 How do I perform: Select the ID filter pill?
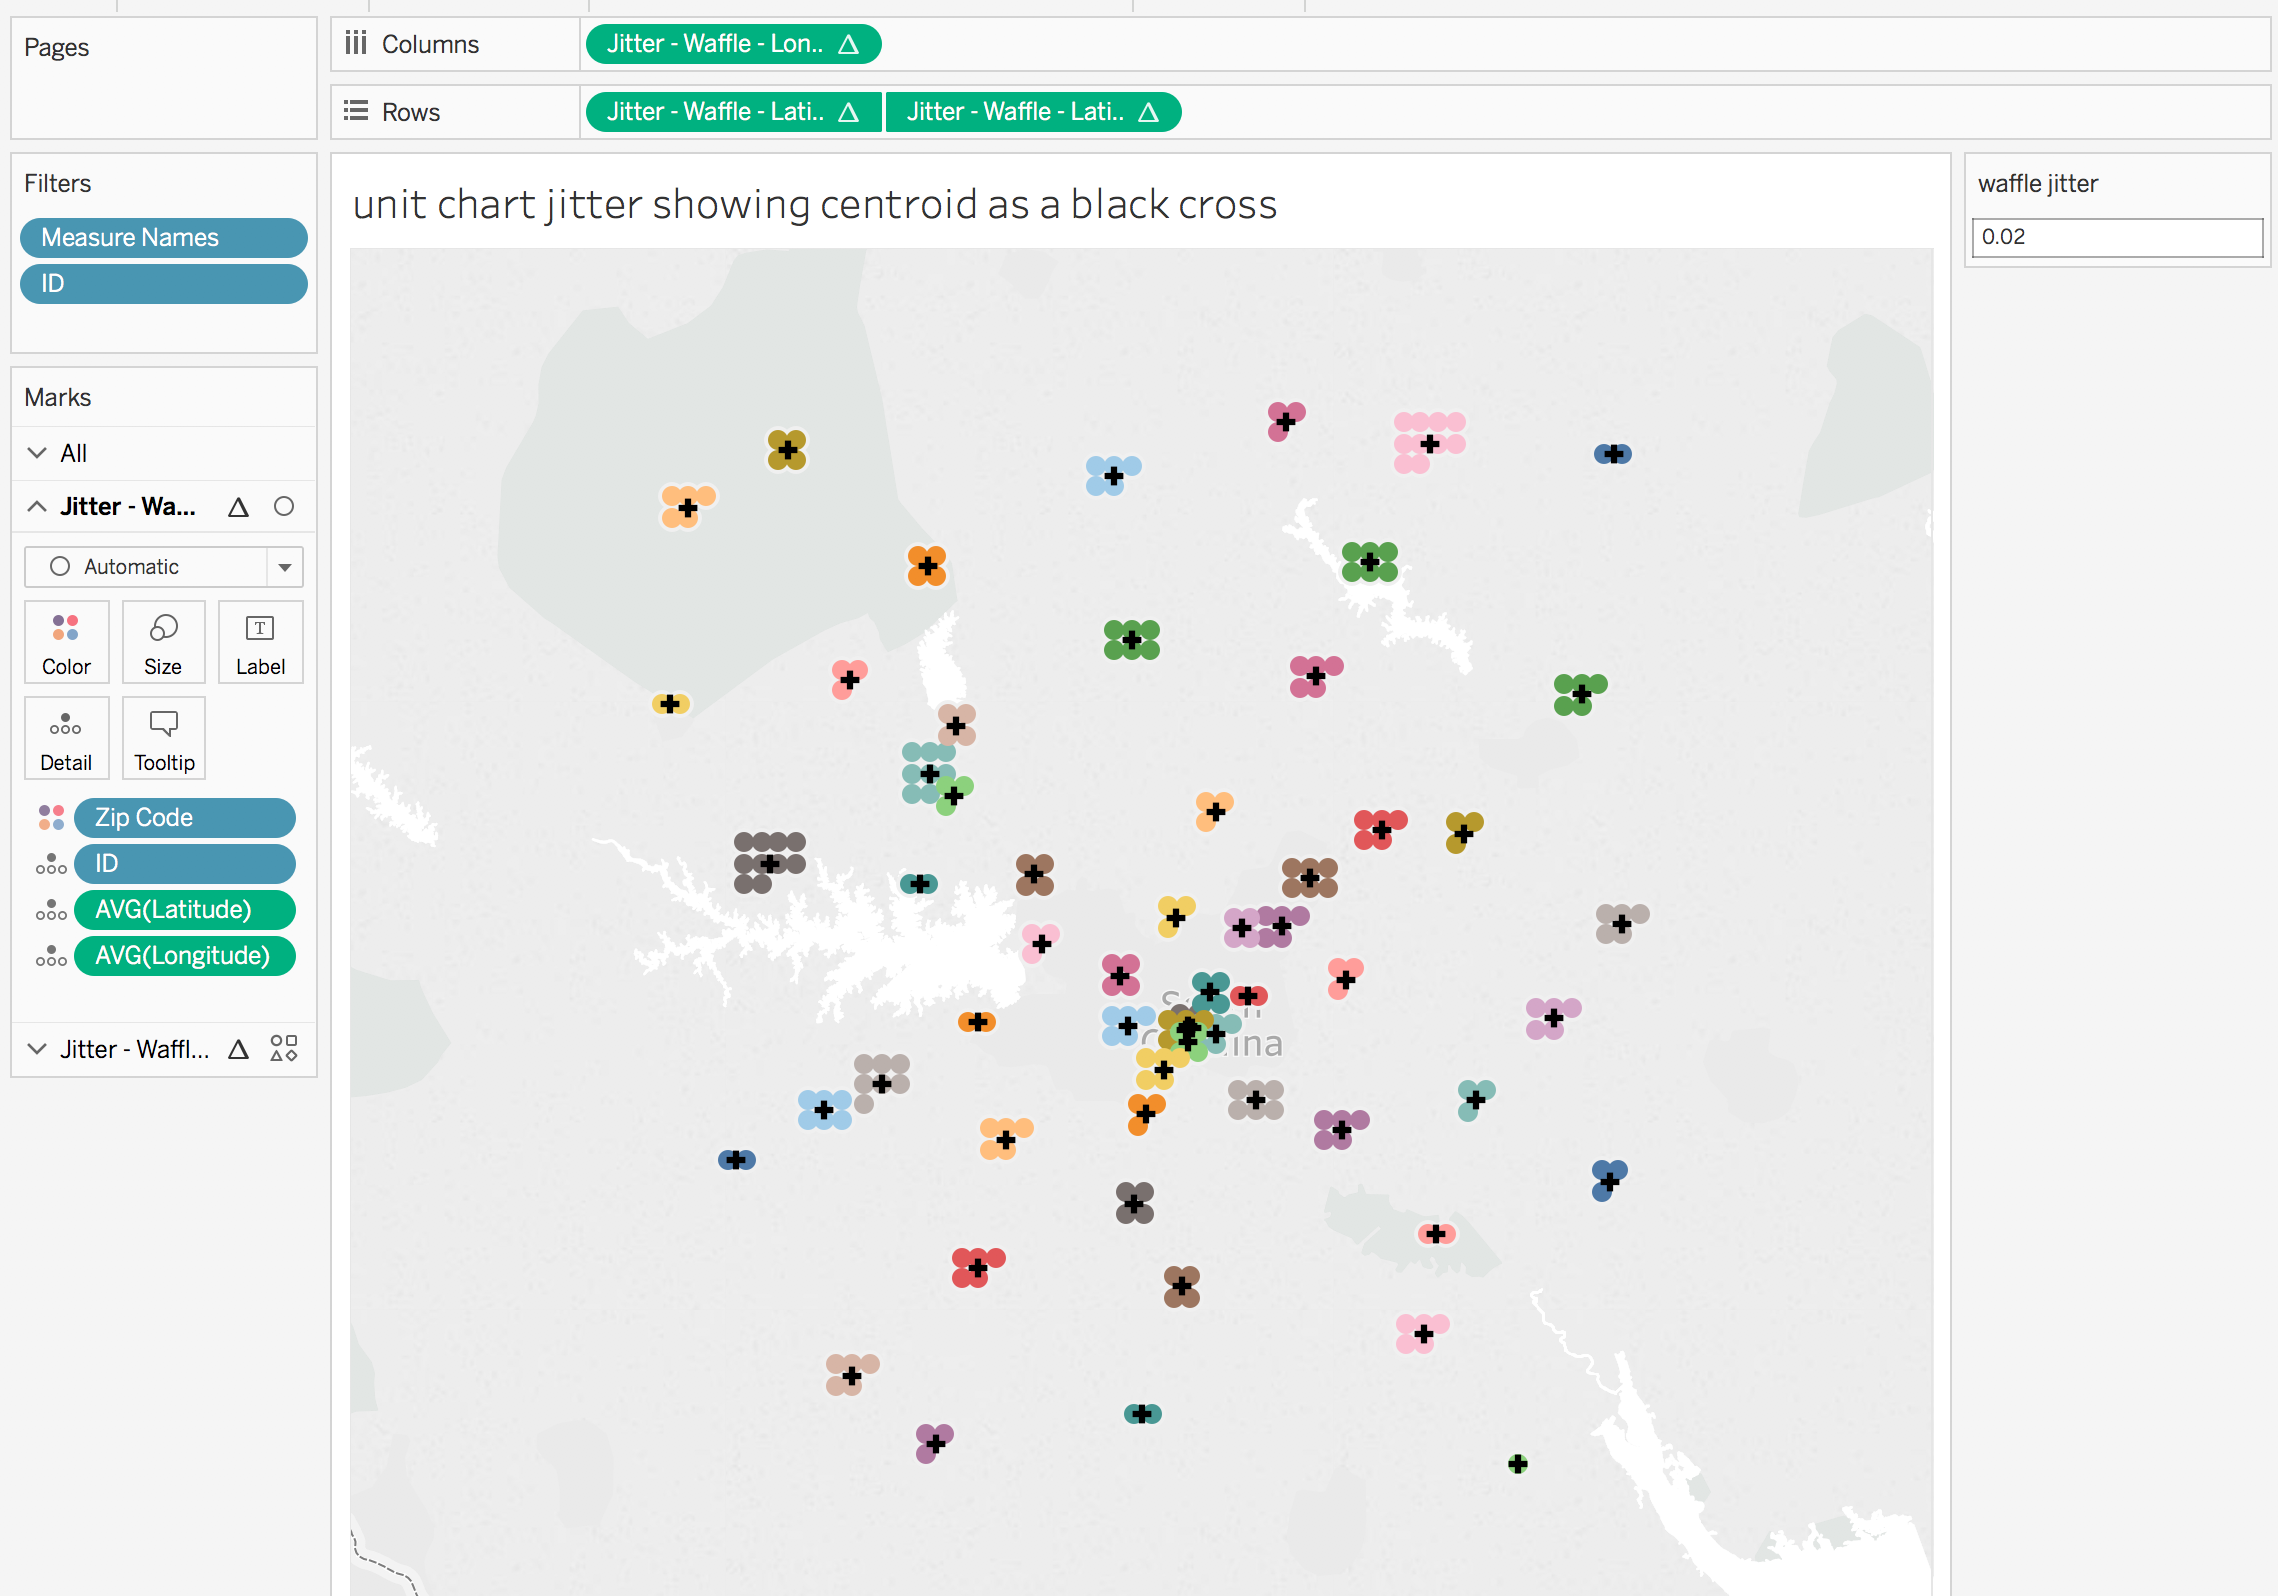(x=164, y=284)
